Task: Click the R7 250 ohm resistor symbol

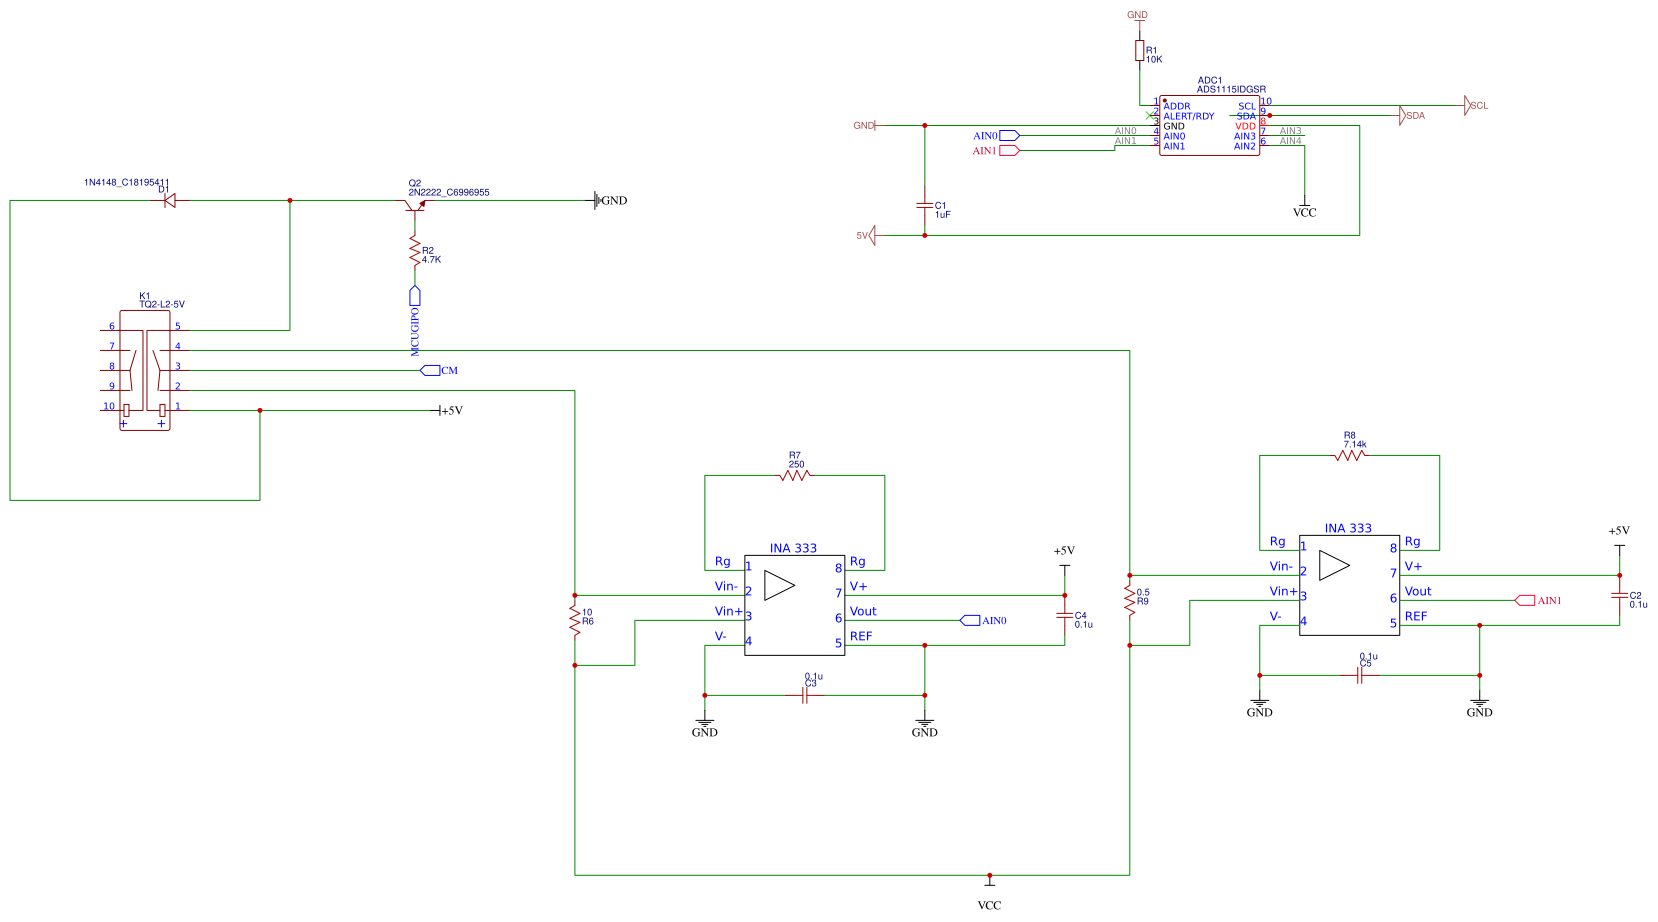Action: (794, 475)
